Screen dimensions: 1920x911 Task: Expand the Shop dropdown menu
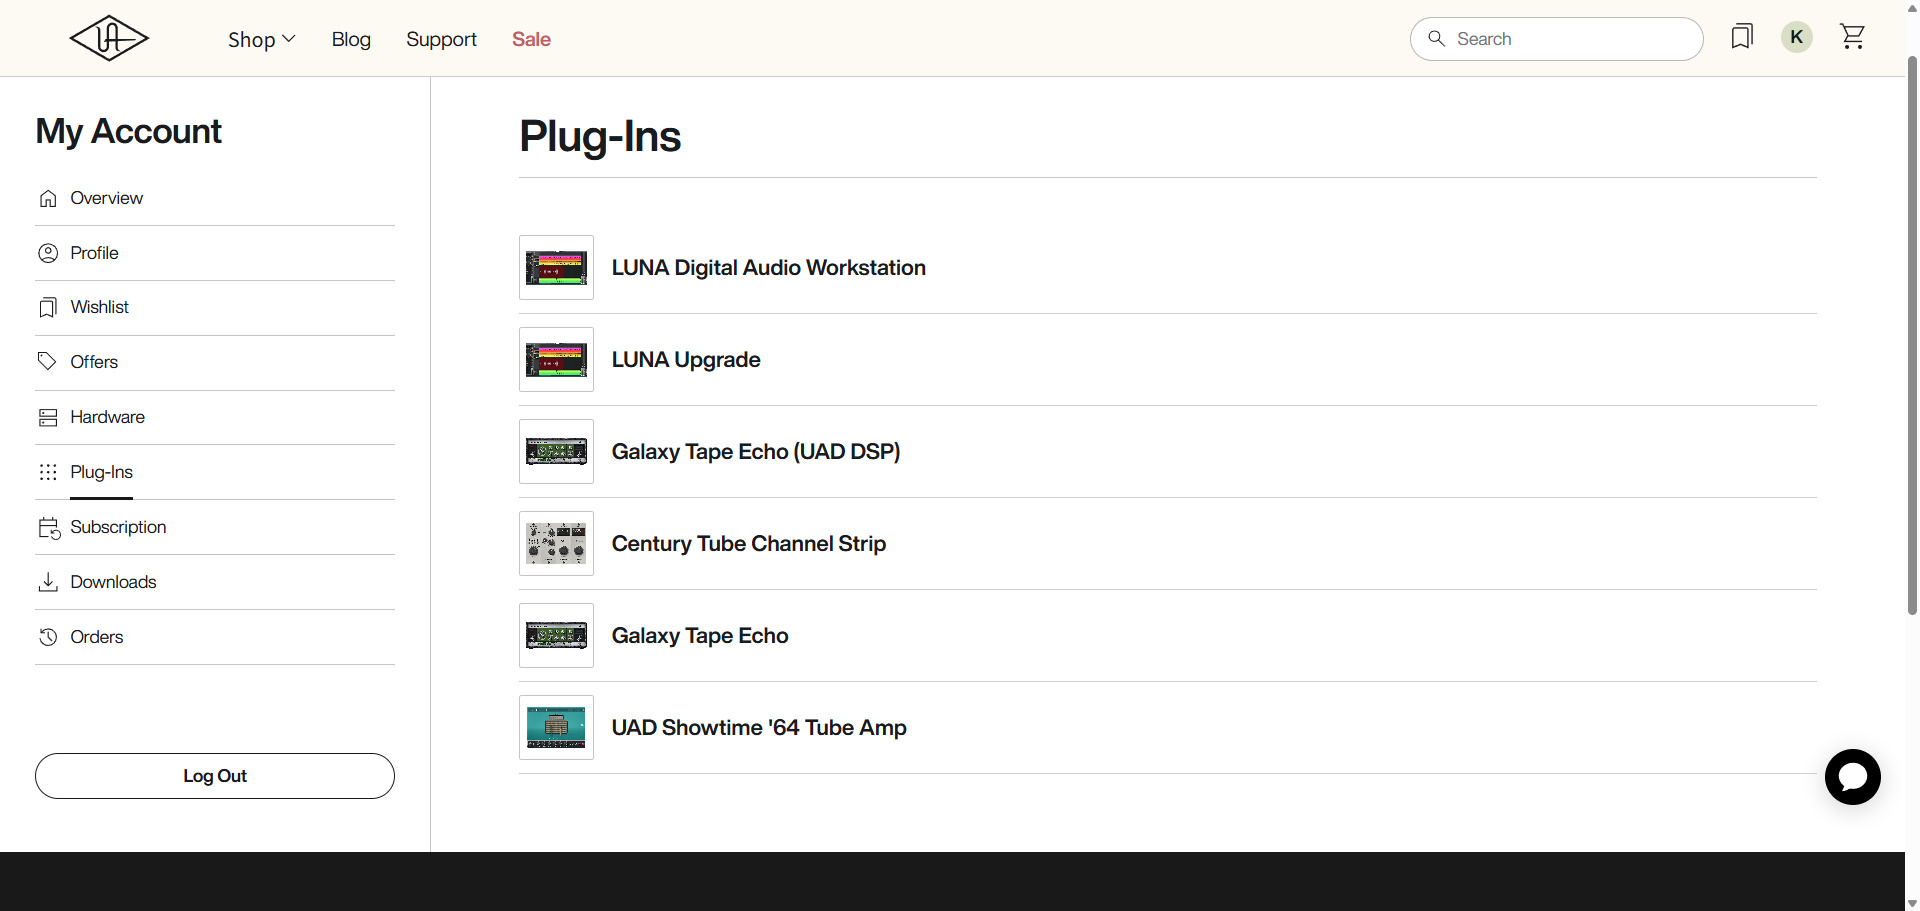(x=261, y=39)
